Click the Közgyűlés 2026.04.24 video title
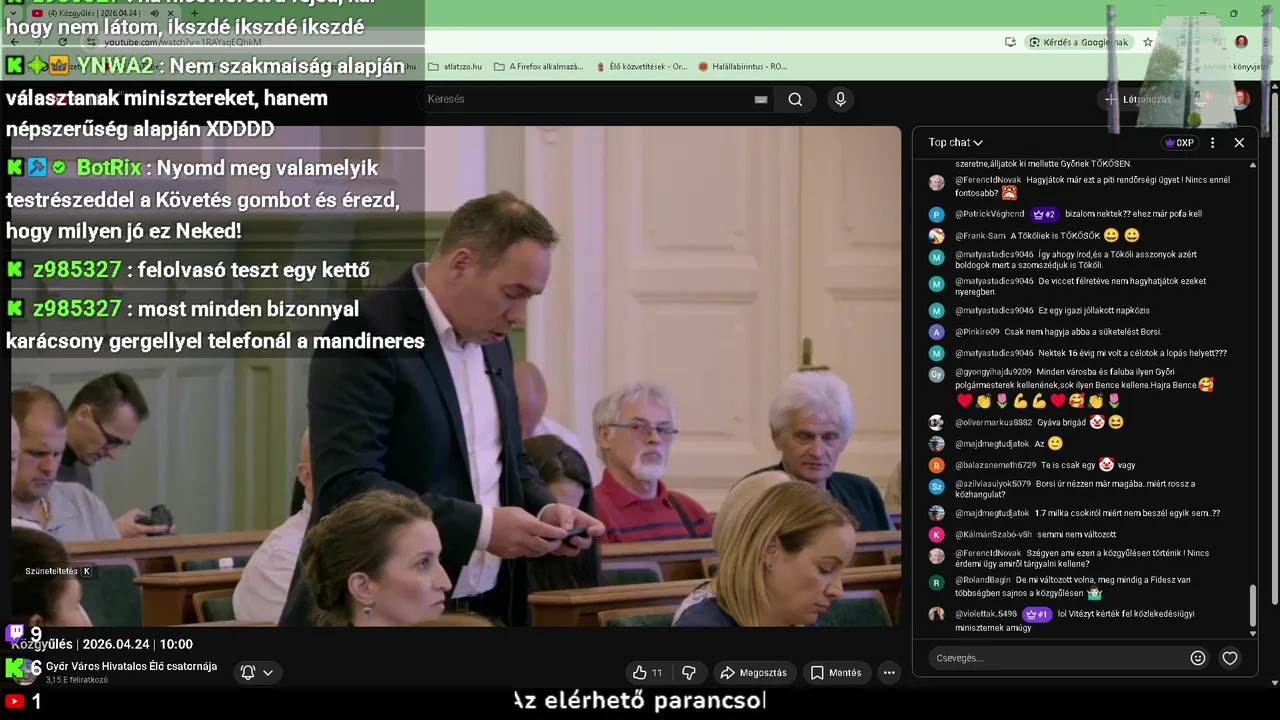Image resolution: width=1280 pixels, height=720 pixels. (x=102, y=644)
